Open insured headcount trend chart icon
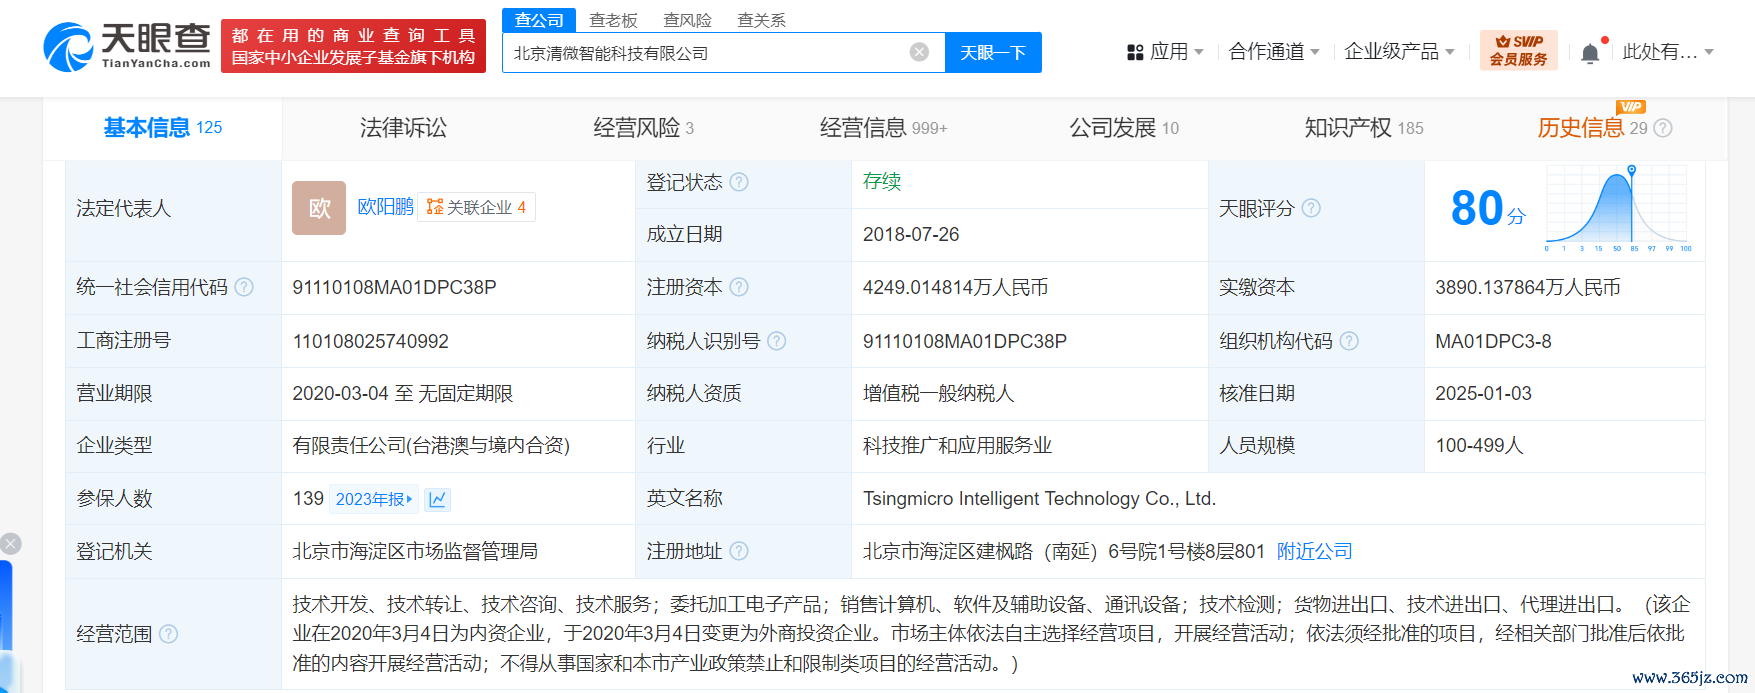Screen dimensions: 1755x693 (437, 499)
